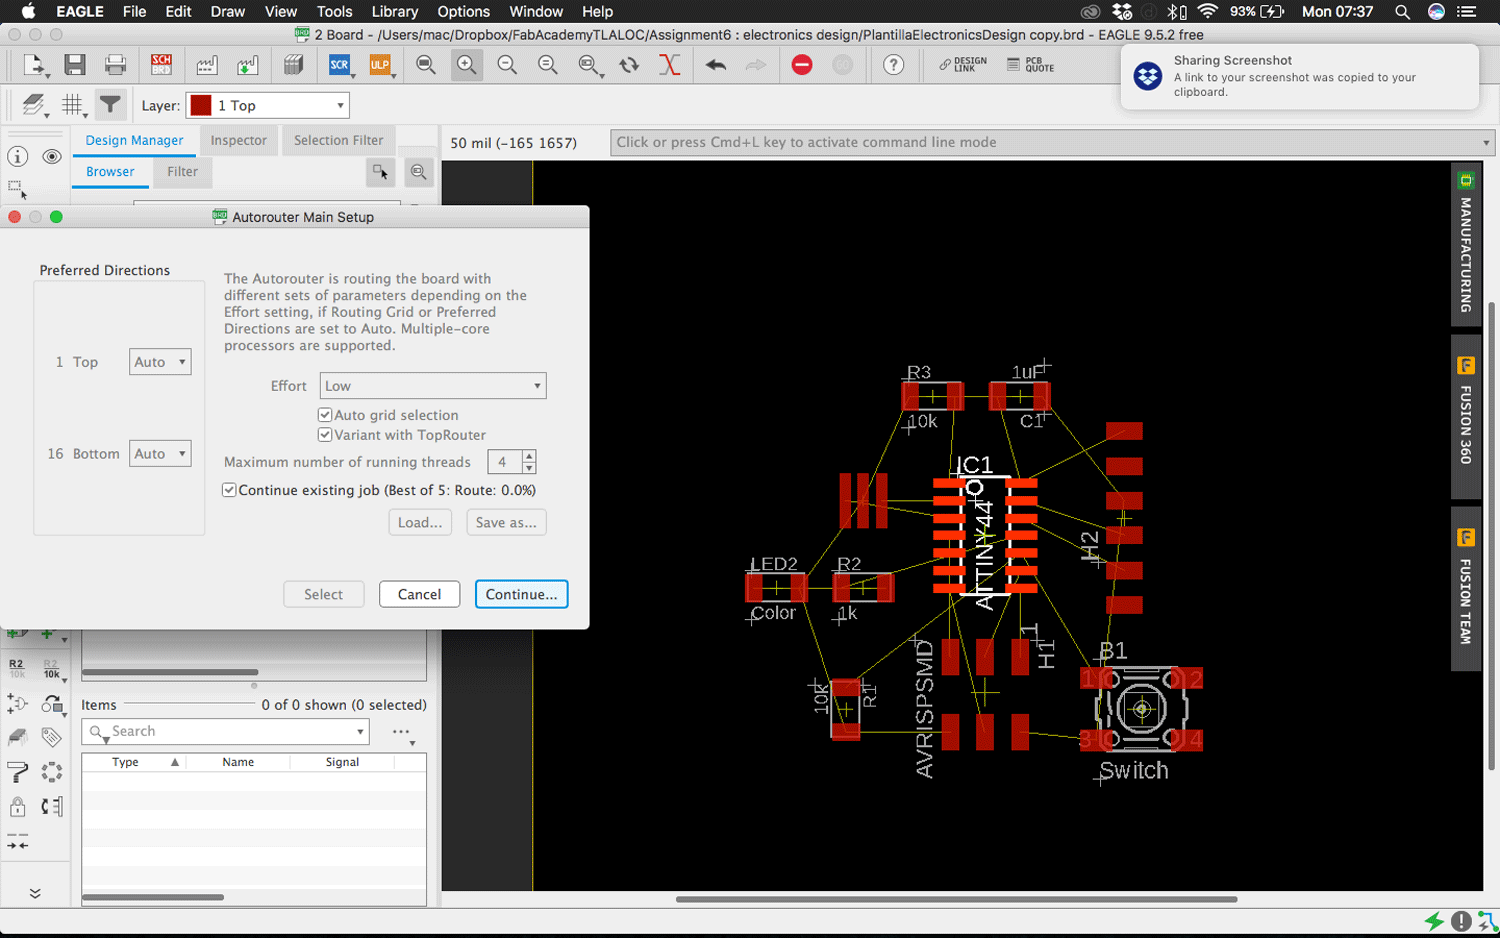Click the zoom-to-selection icon in Design Manager
Image resolution: width=1500 pixels, height=938 pixels.
(x=419, y=172)
